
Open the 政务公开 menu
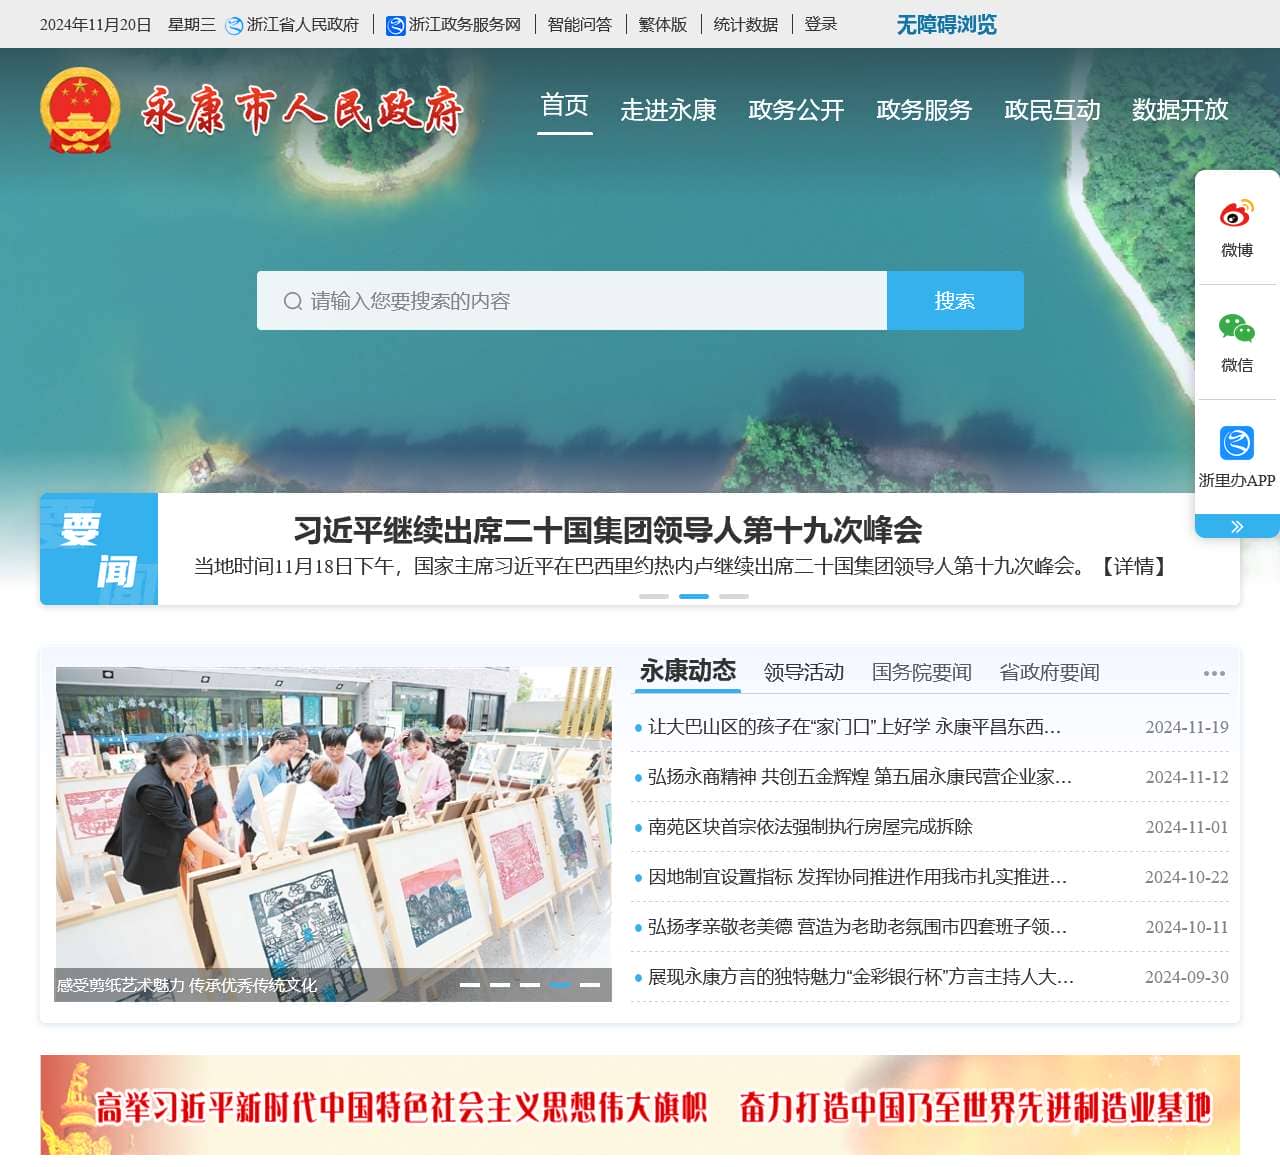[797, 109]
